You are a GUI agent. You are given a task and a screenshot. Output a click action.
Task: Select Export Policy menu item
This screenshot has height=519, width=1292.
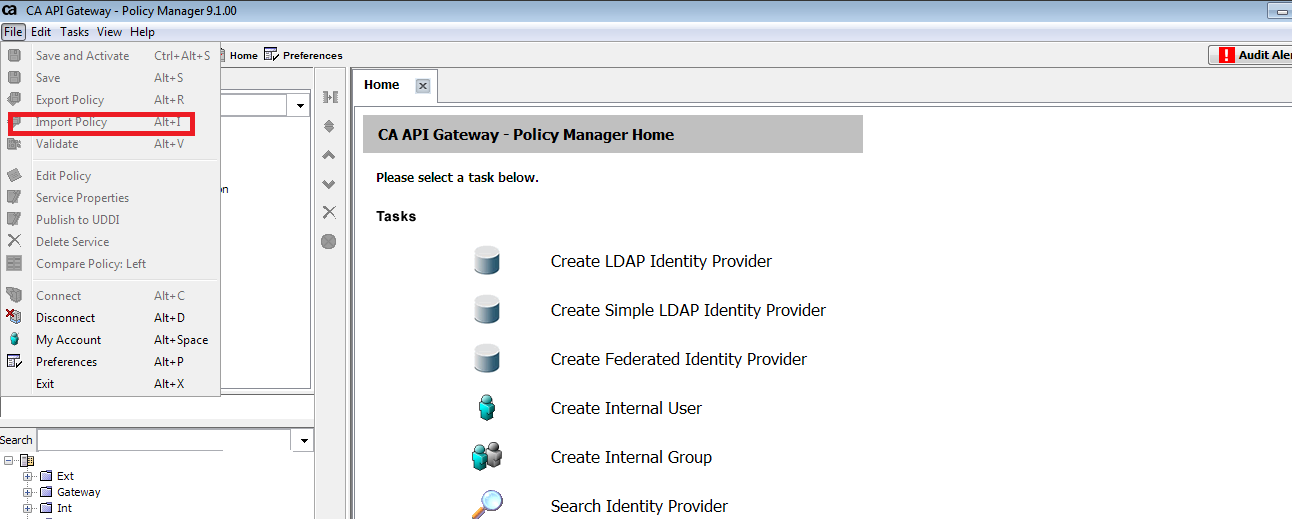tap(110, 100)
